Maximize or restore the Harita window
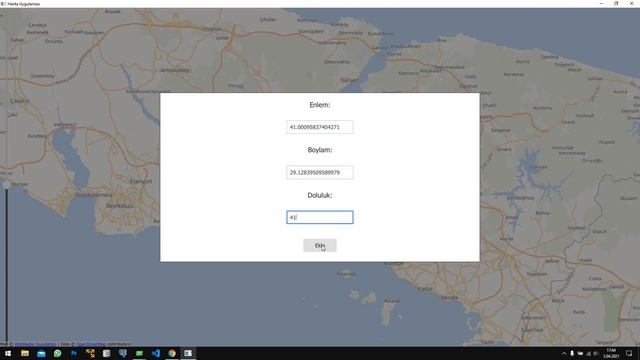The height and width of the screenshot is (360, 640). coord(616,3)
